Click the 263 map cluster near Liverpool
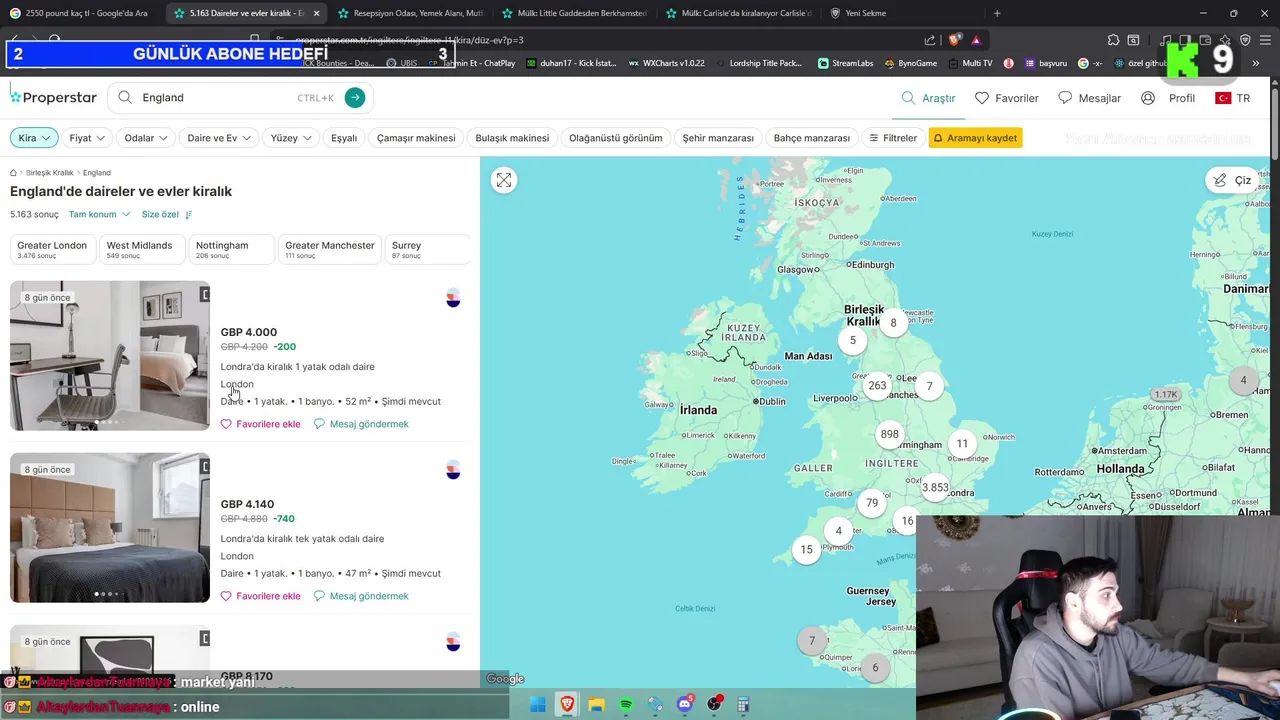This screenshot has width=1280, height=720. click(x=877, y=385)
